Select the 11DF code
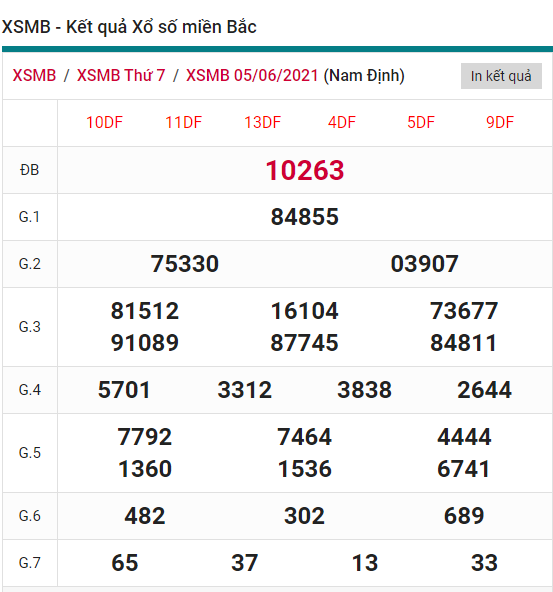Screen dimensions: 553x592 (x=183, y=123)
